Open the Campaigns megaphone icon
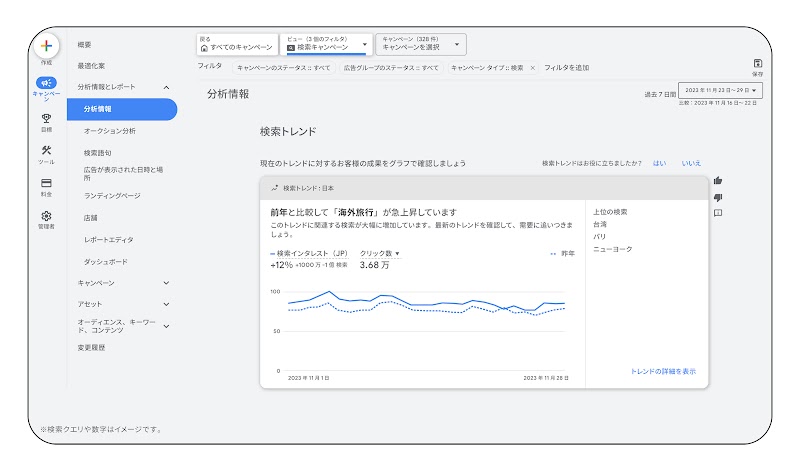Image resolution: width=800 pixels, height=471 pixels. [46, 83]
